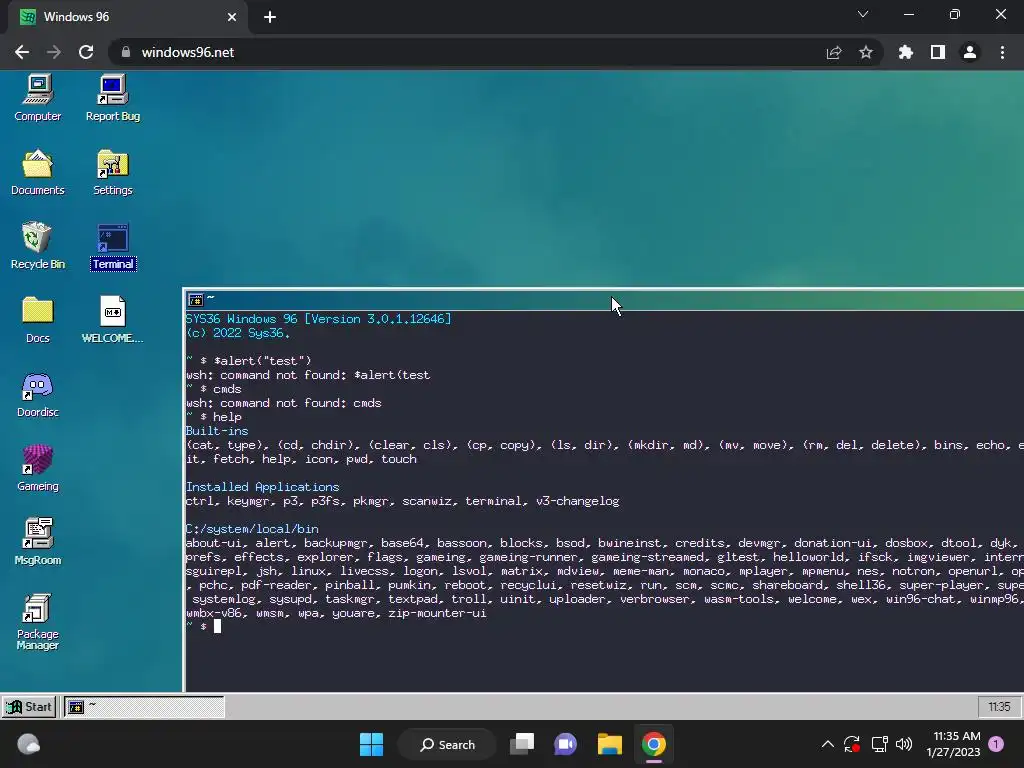
Task: Open Chrome tab search chevron
Action: 863,14
